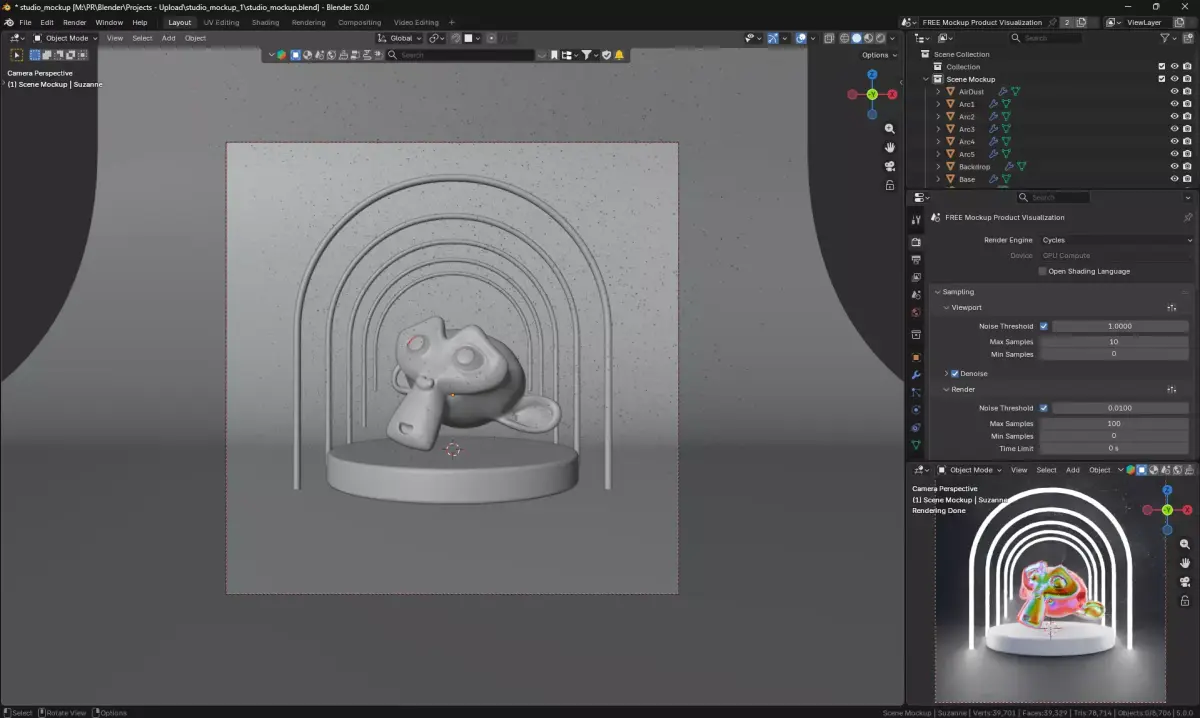Expand Arc1 in outliner
This screenshot has width=1200, height=718.
pyautogui.click(x=938, y=104)
